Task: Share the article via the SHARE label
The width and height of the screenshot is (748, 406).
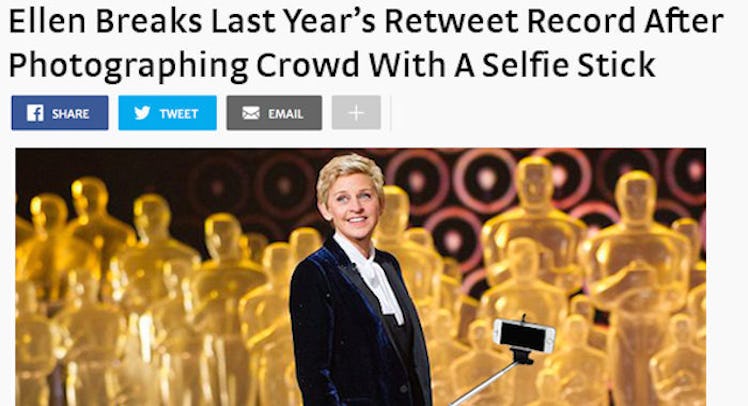Action: (x=71, y=114)
